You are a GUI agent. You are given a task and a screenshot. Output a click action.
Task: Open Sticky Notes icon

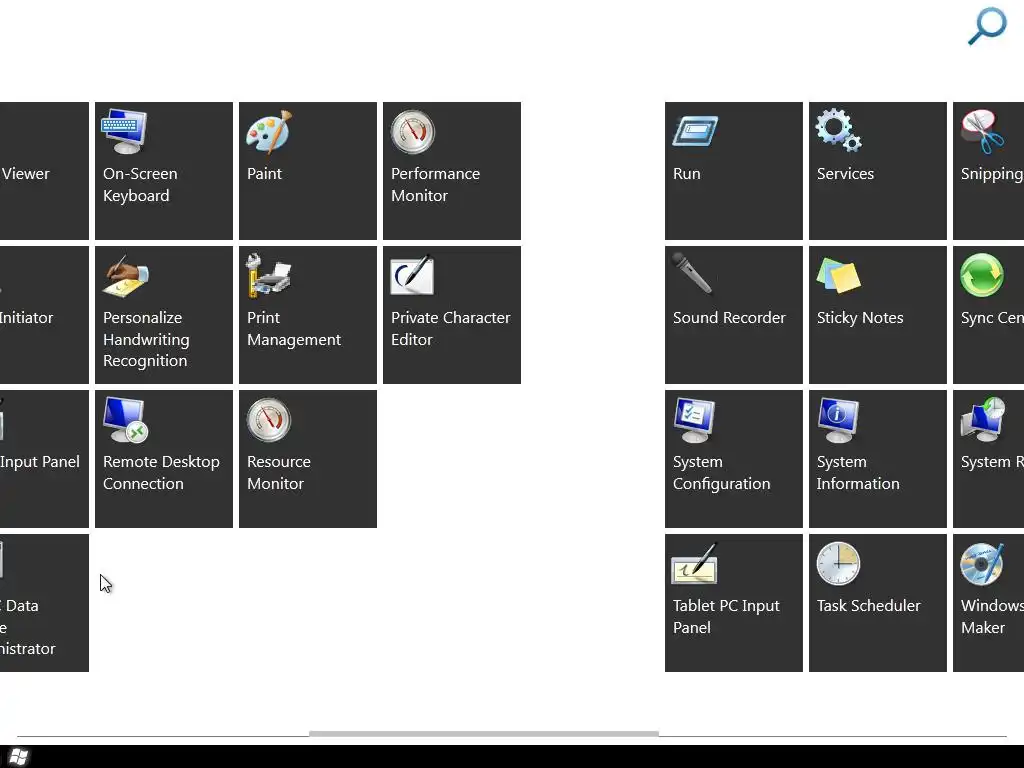(x=839, y=276)
